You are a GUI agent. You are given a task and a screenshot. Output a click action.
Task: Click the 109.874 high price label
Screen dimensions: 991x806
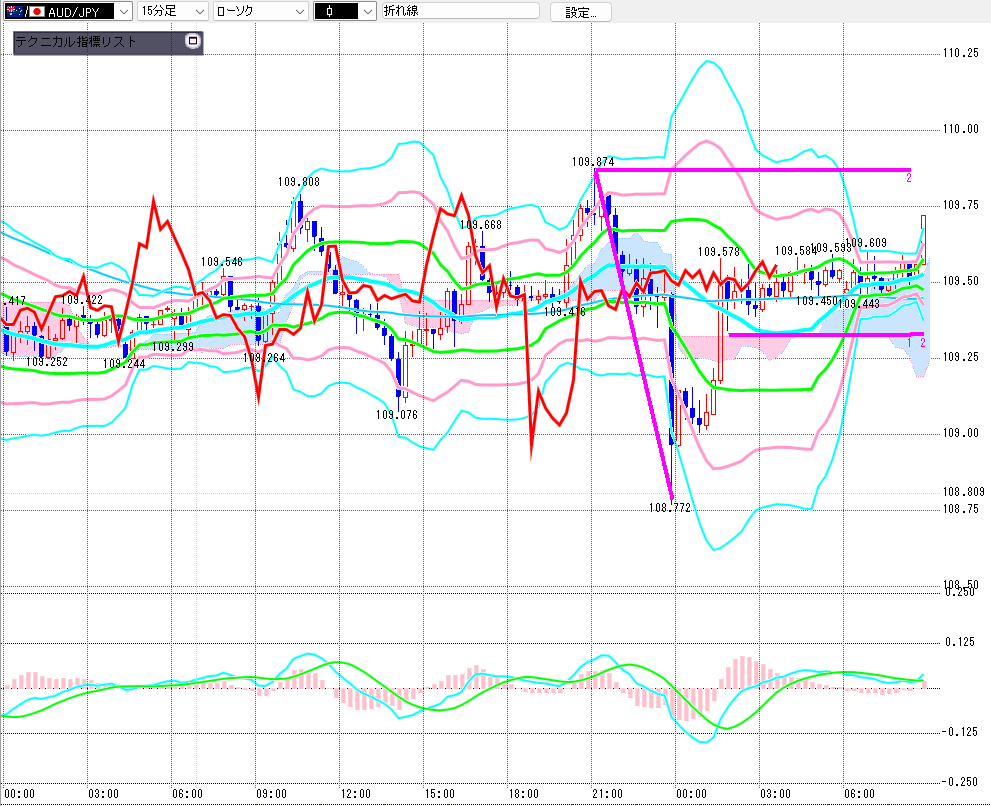click(593, 161)
